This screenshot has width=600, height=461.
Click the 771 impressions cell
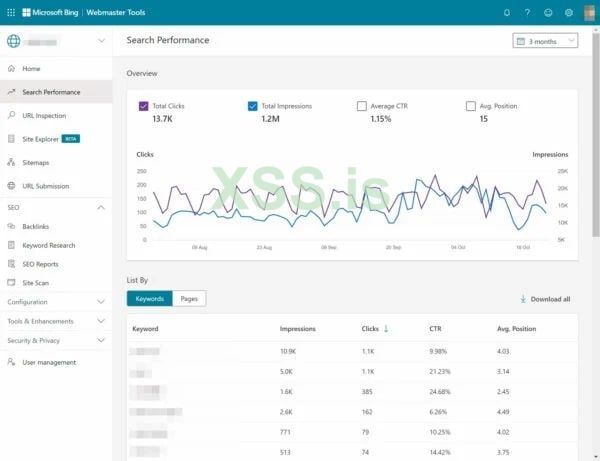coord(285,432)
